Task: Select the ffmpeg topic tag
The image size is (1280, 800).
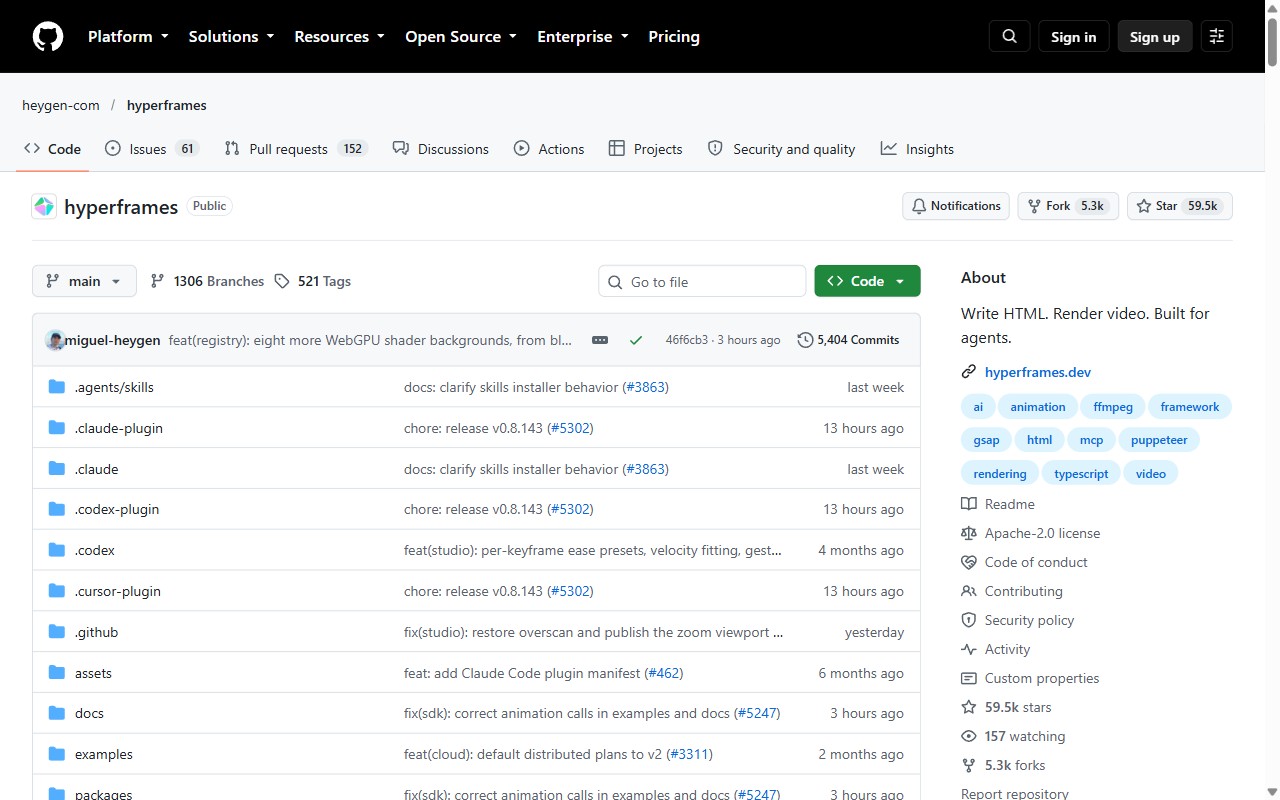Action: [x=1113, y=407]
